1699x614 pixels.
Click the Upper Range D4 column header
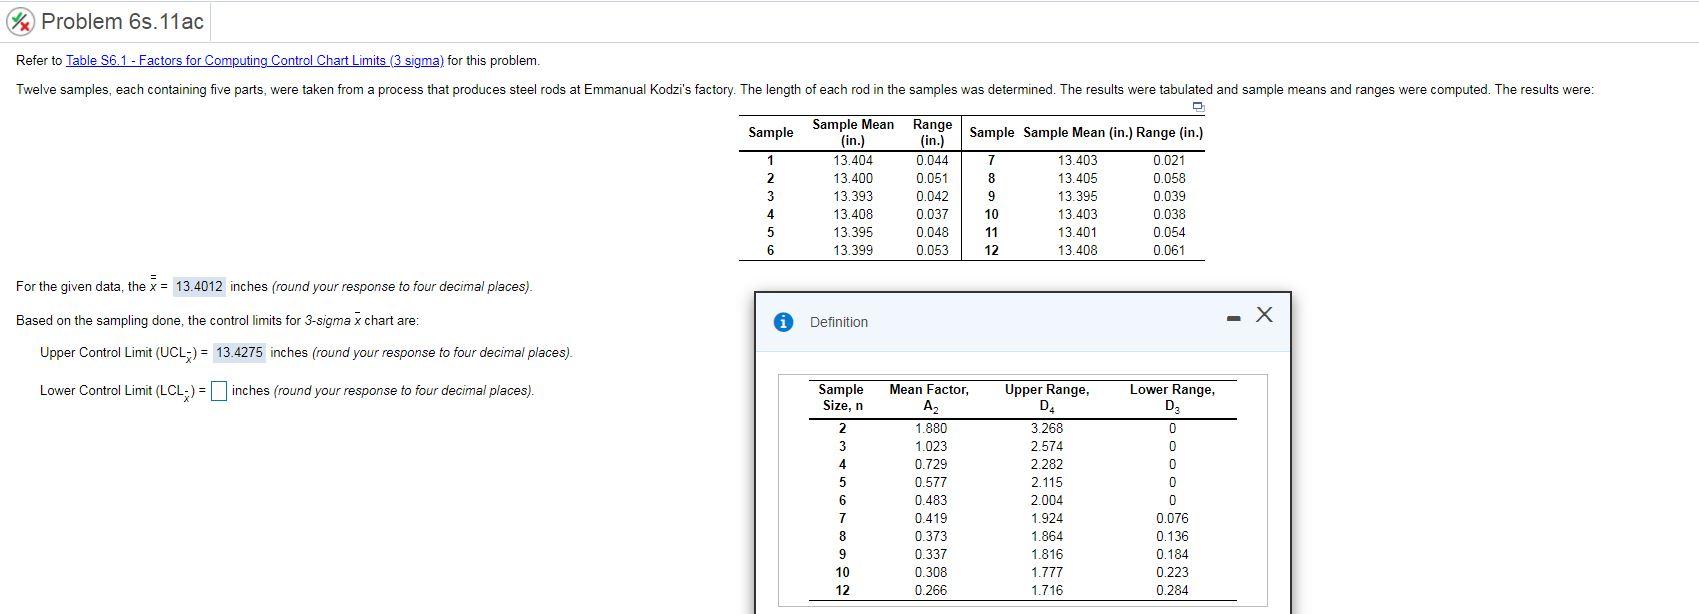1047,397
